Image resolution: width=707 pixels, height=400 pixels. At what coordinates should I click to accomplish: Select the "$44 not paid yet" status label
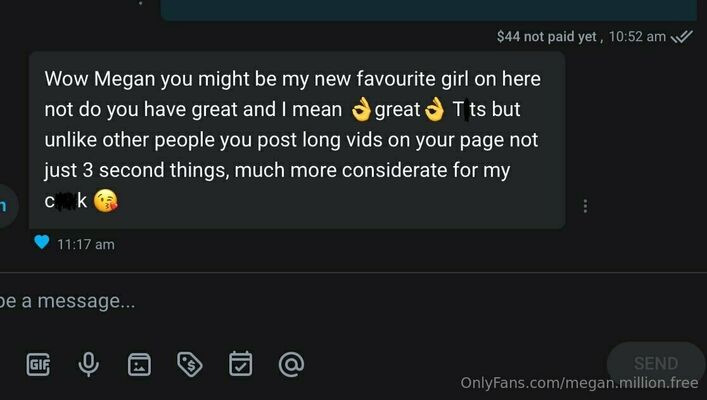click(x=546, y=37)
